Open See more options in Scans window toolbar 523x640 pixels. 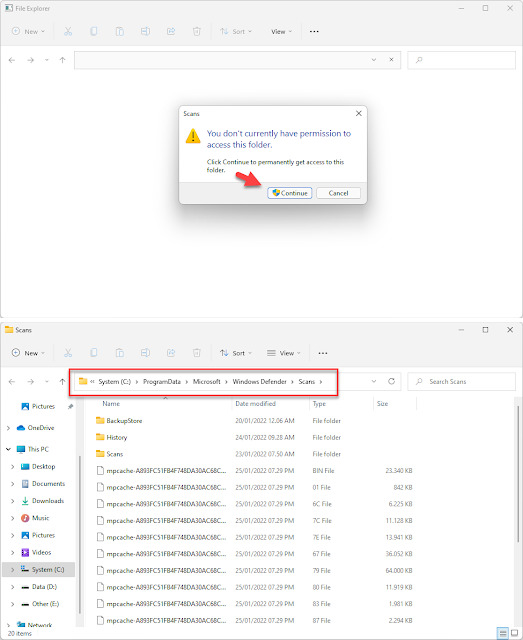323,353
